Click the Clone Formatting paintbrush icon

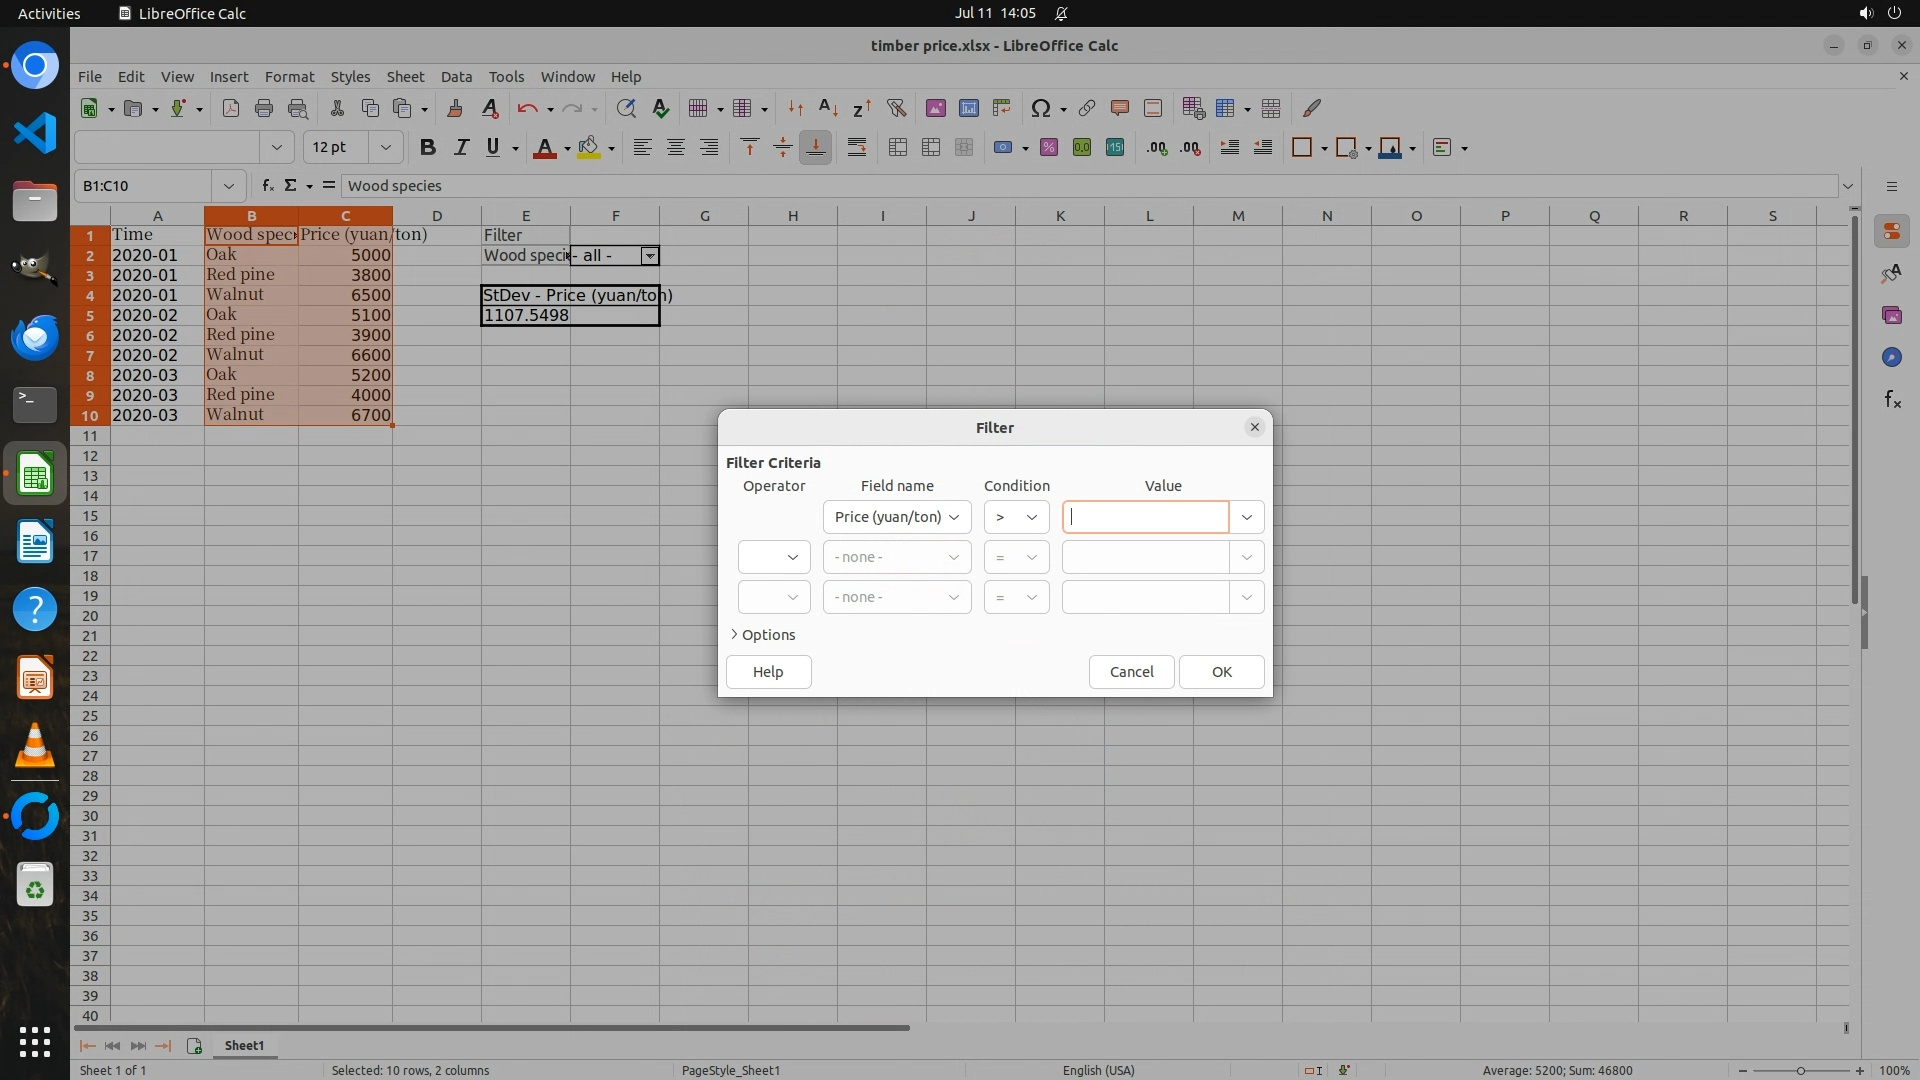[x=455, y=108]
